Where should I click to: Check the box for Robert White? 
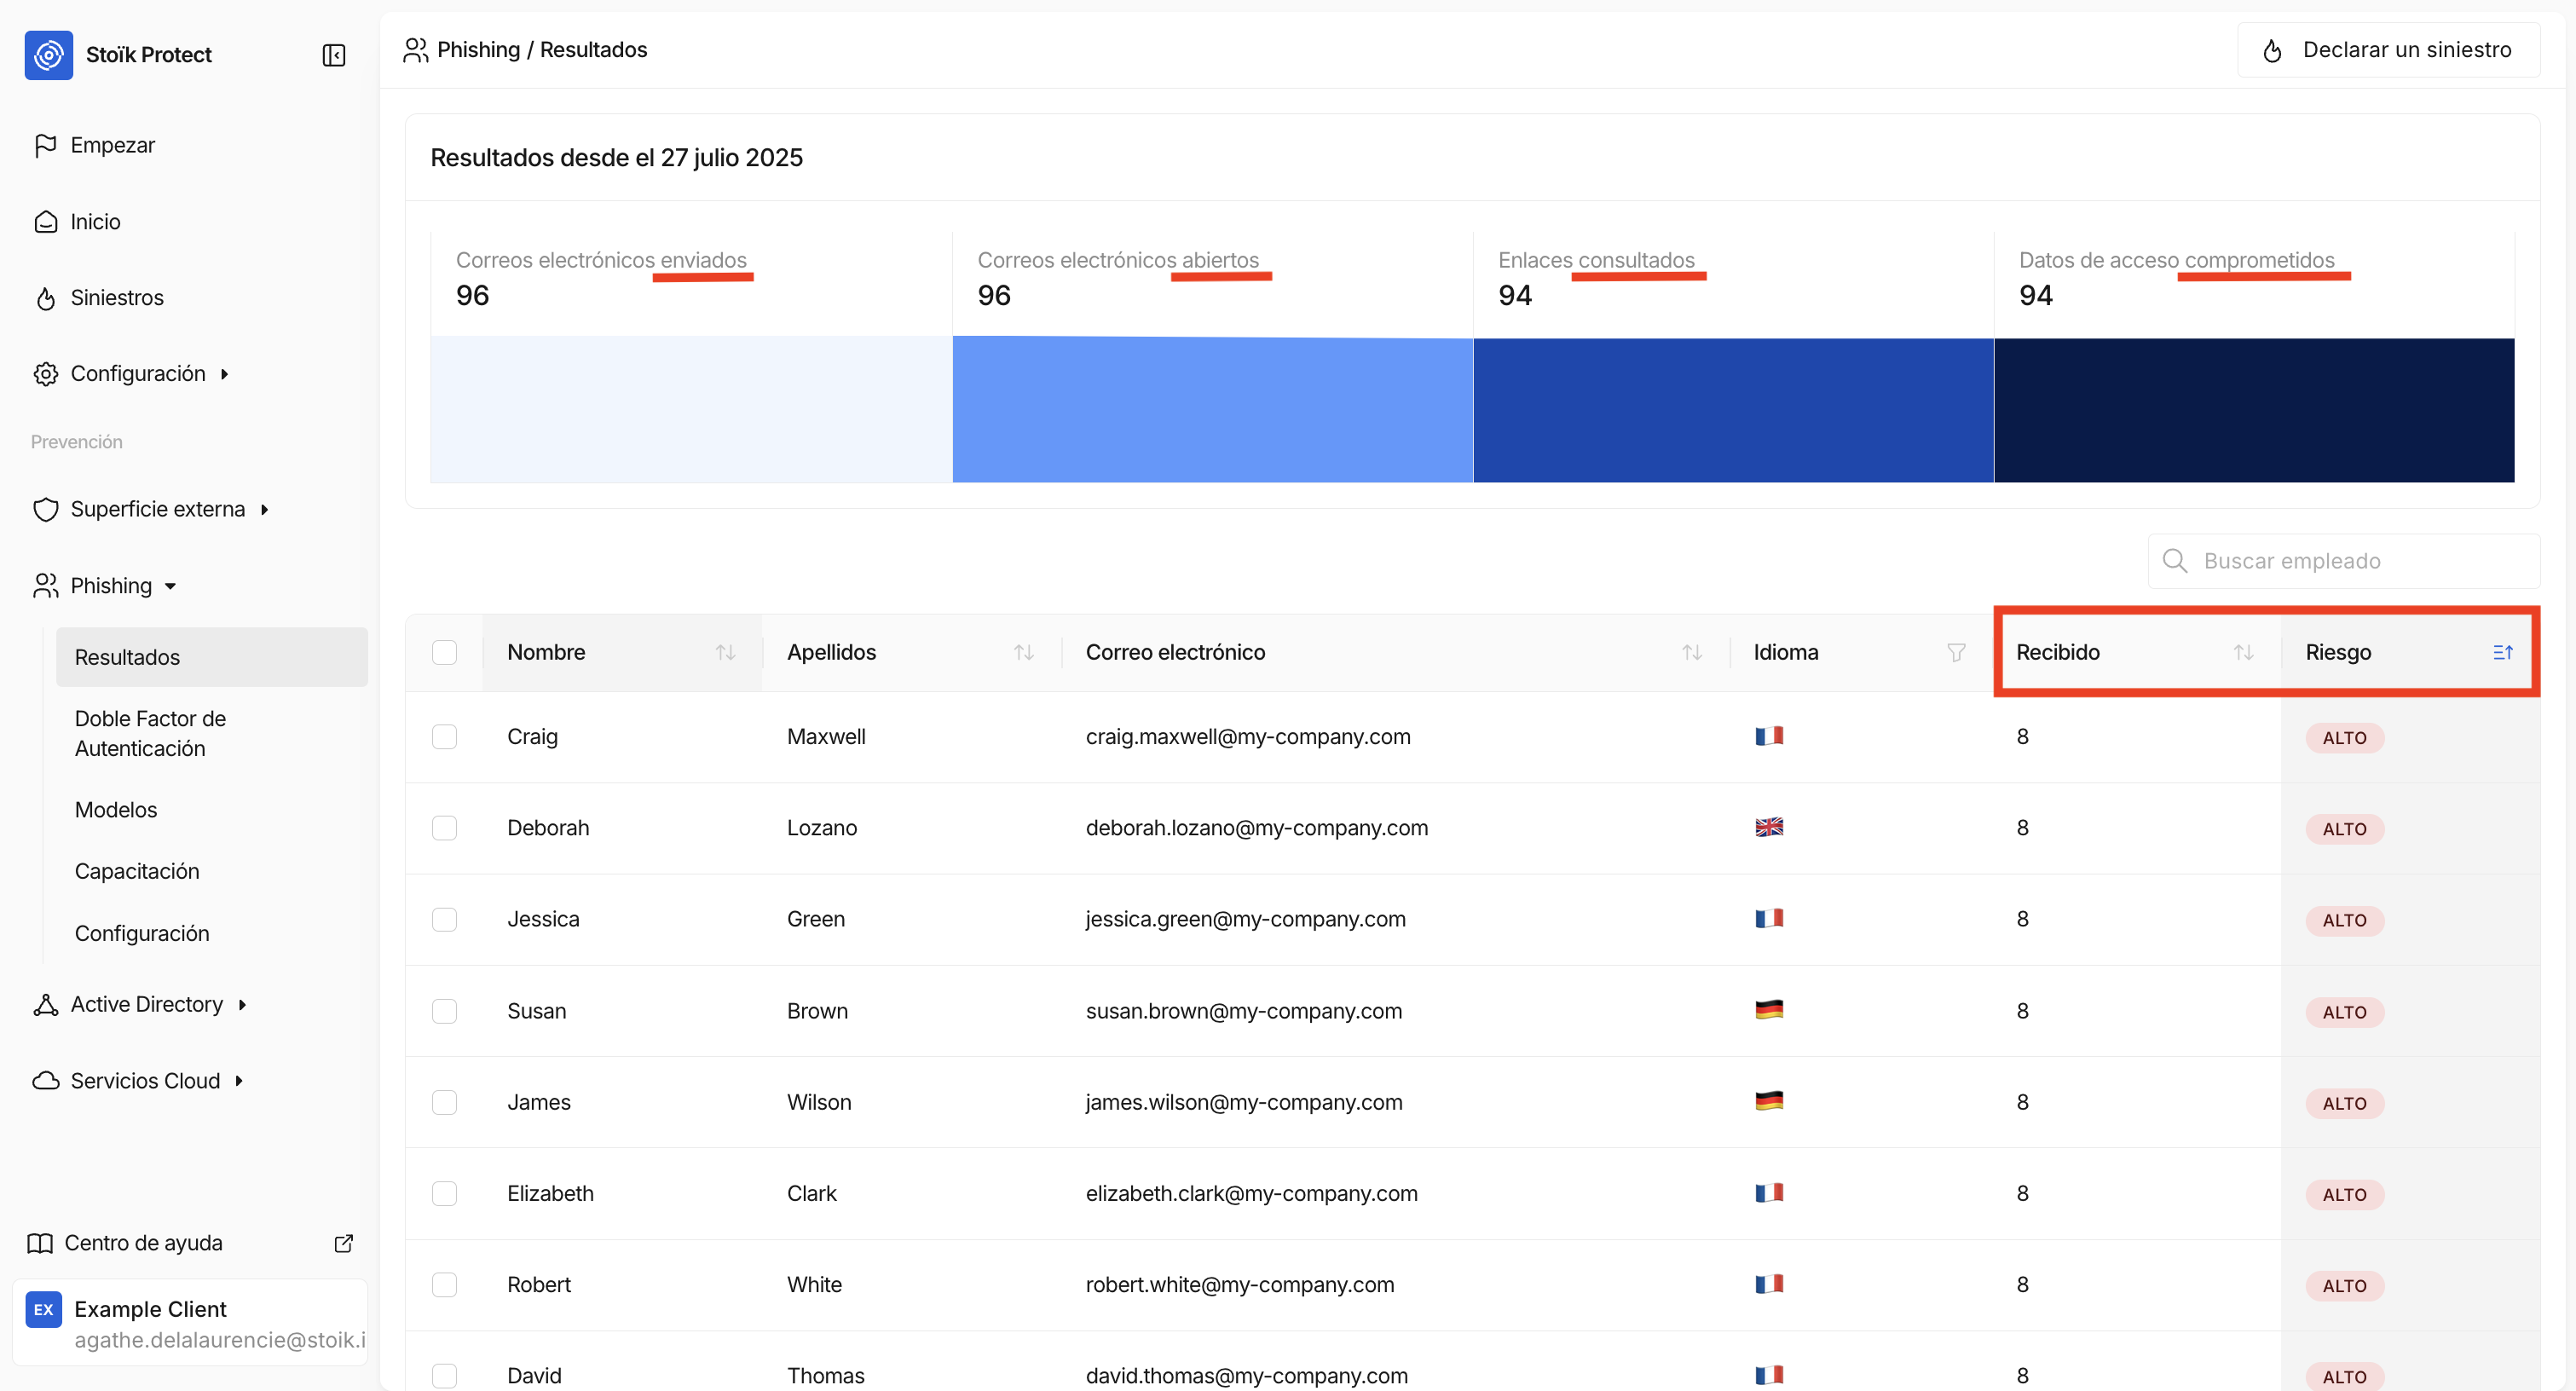[x=444, y=1284]
